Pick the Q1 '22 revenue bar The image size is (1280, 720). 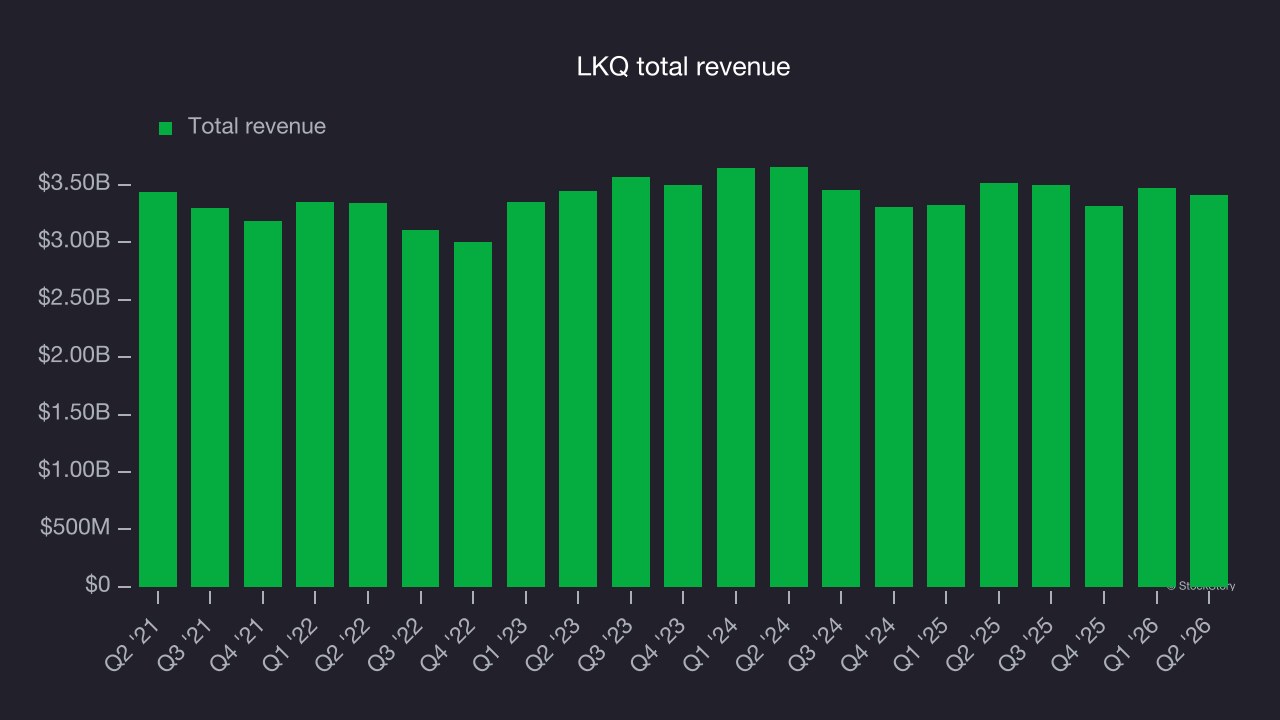click(315, 394)
